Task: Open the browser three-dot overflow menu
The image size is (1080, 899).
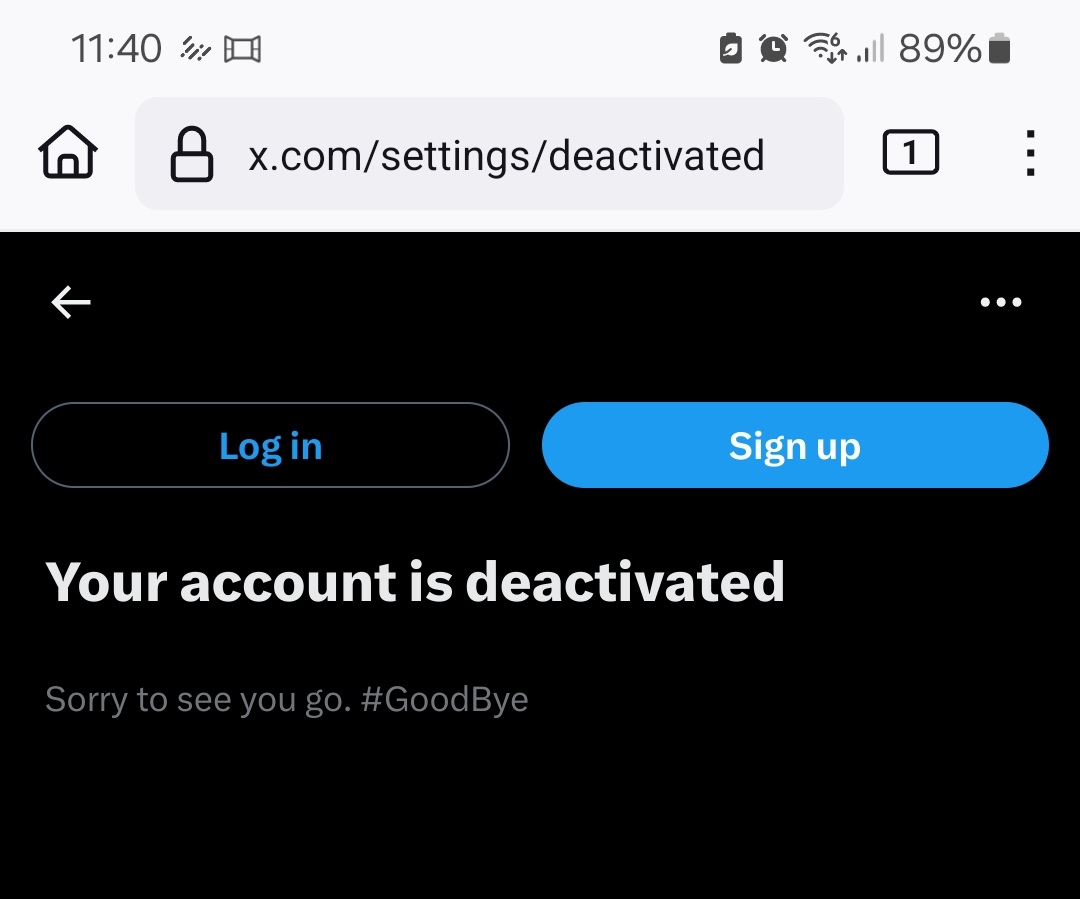Action: tap(1030, 154)
